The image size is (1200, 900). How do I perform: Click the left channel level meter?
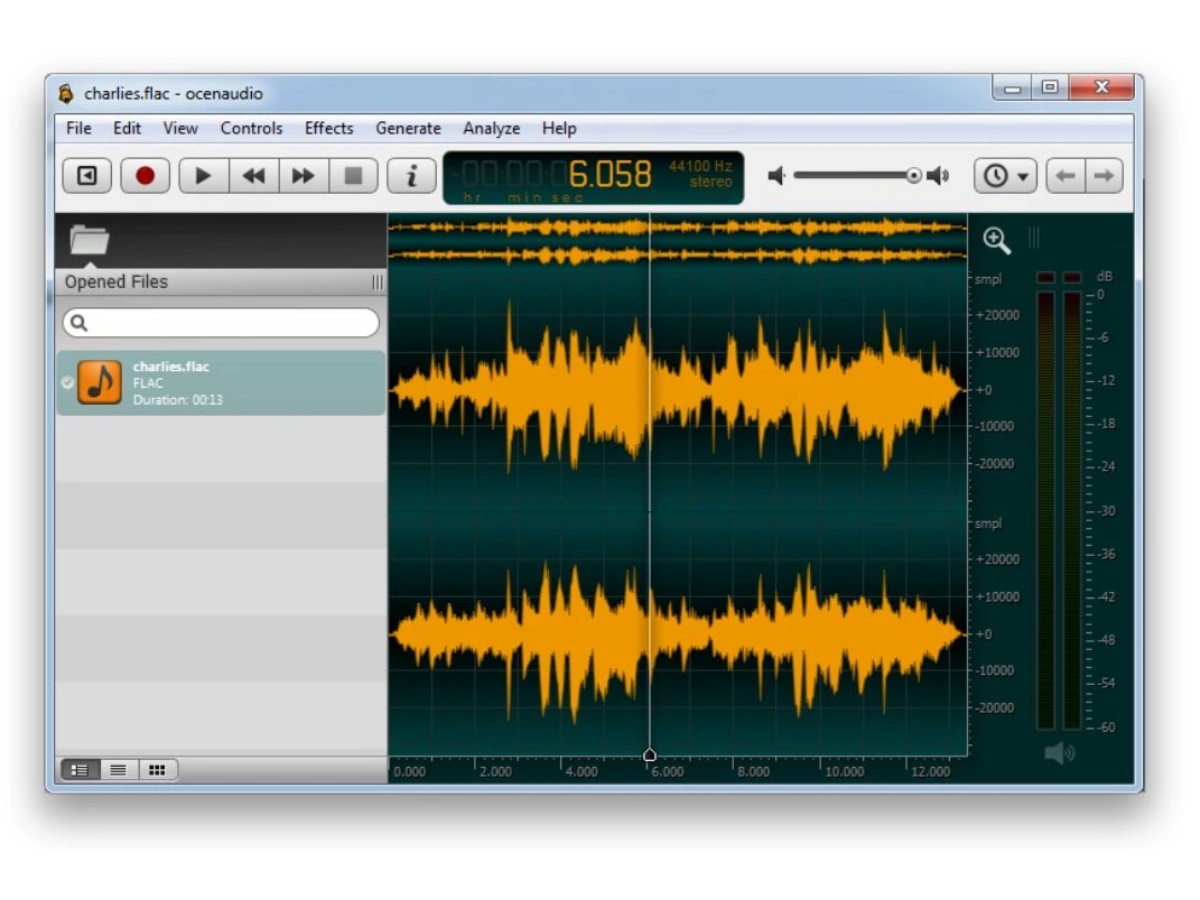[x=1046, y=510]
